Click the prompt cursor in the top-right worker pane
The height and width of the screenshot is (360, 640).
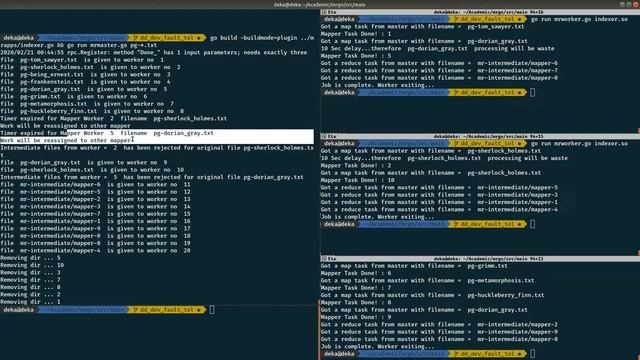coord(532,93)
